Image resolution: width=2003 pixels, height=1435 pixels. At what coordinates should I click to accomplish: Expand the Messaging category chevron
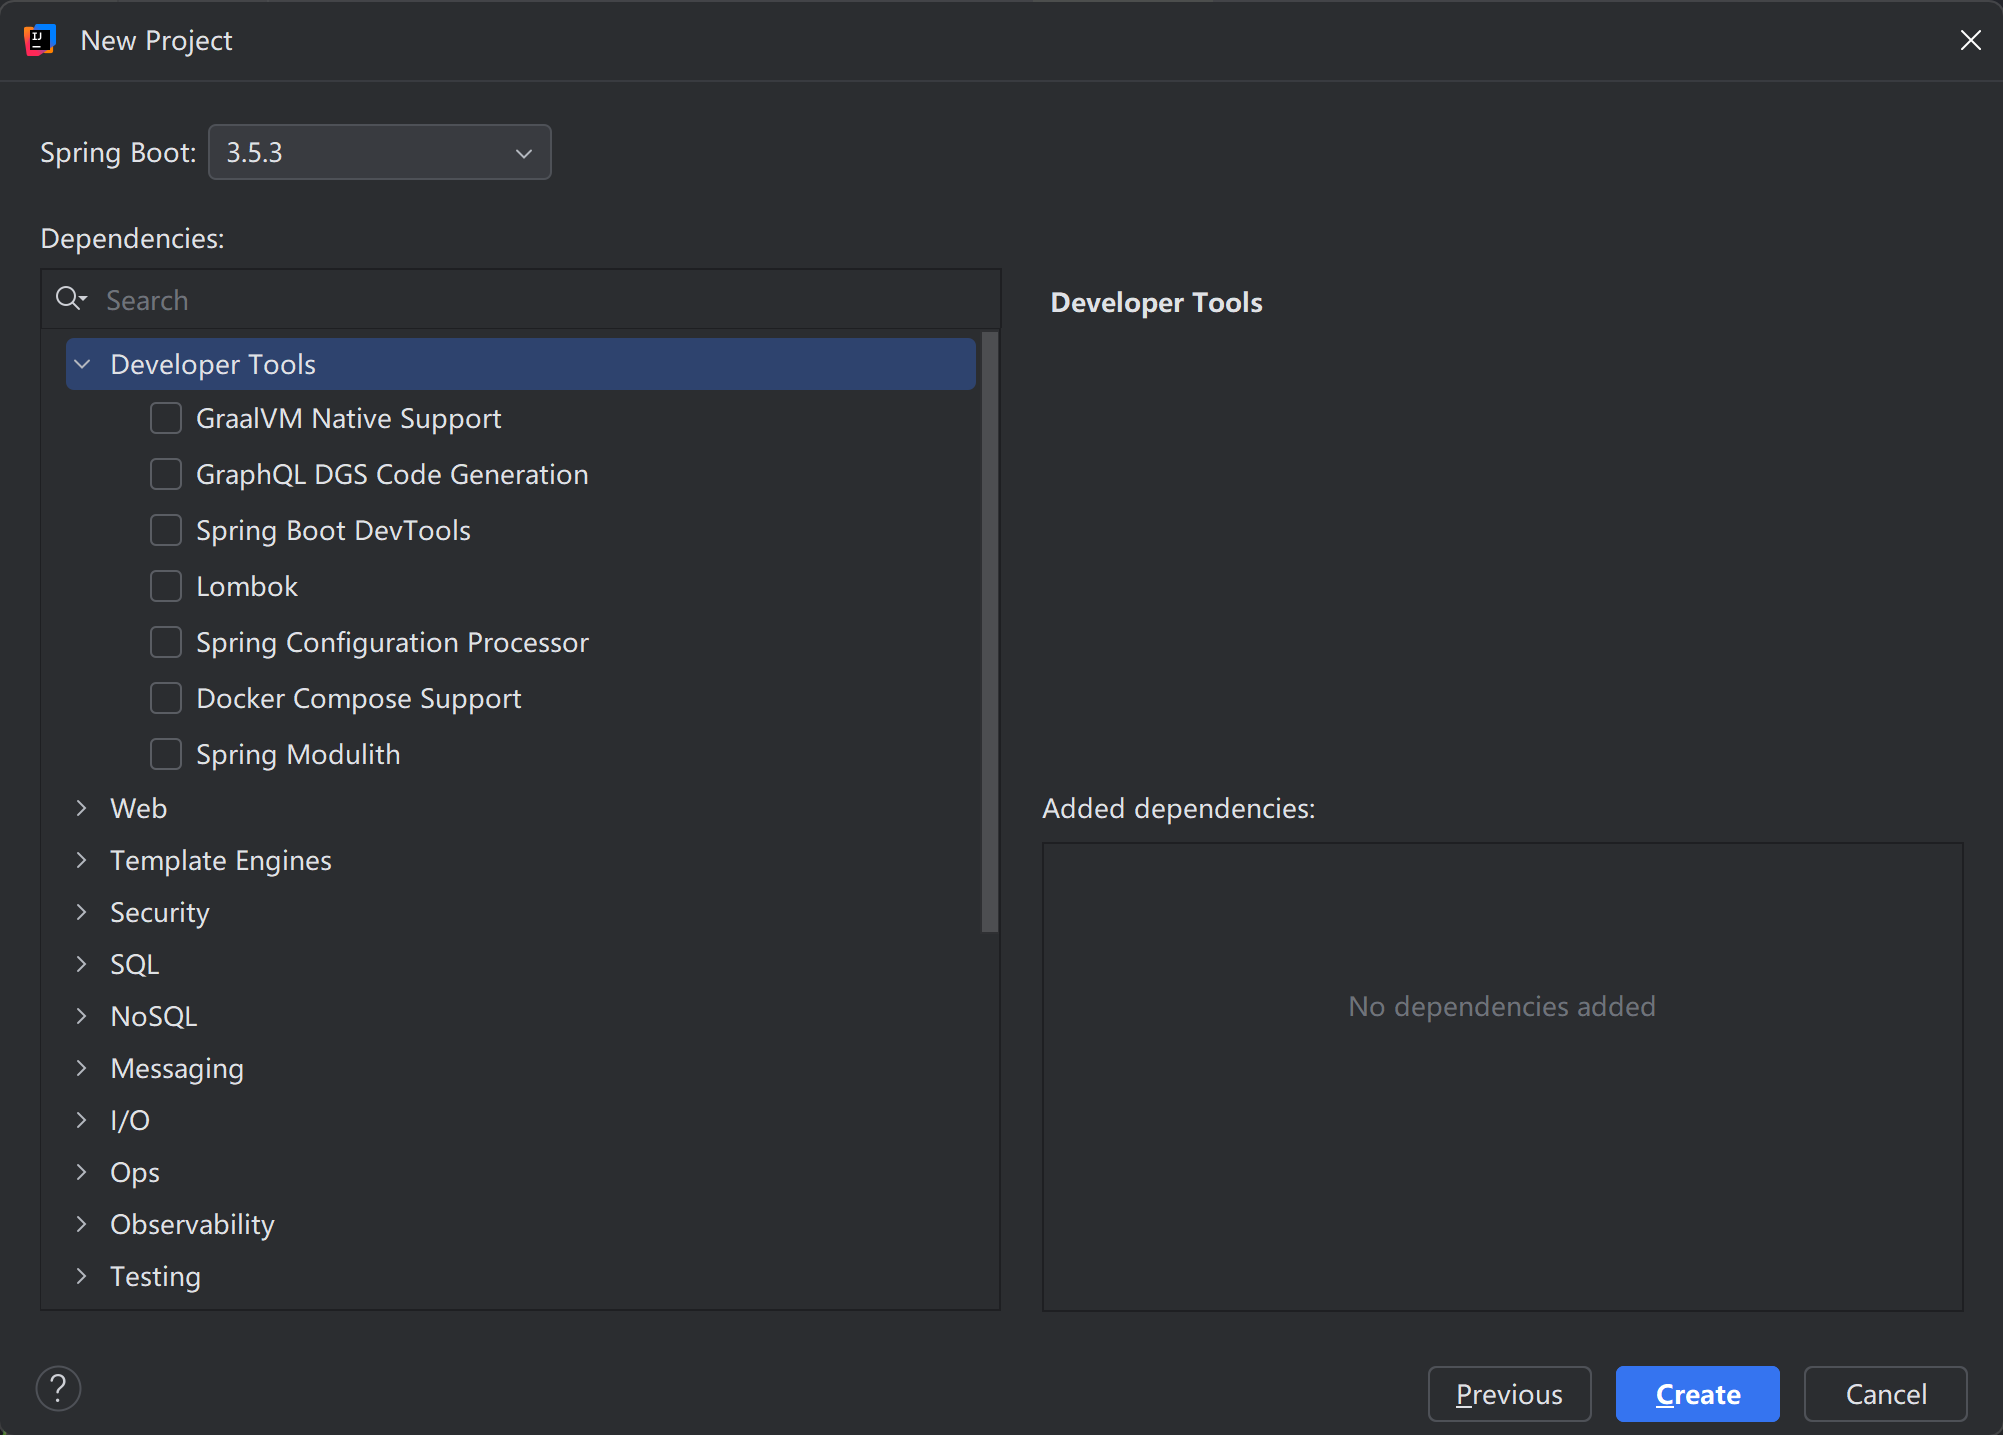point(82,1068)
